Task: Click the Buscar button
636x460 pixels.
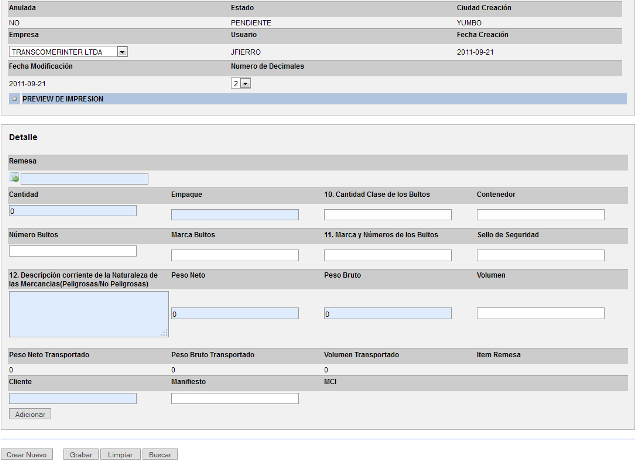Action: [x=159, y=454]
